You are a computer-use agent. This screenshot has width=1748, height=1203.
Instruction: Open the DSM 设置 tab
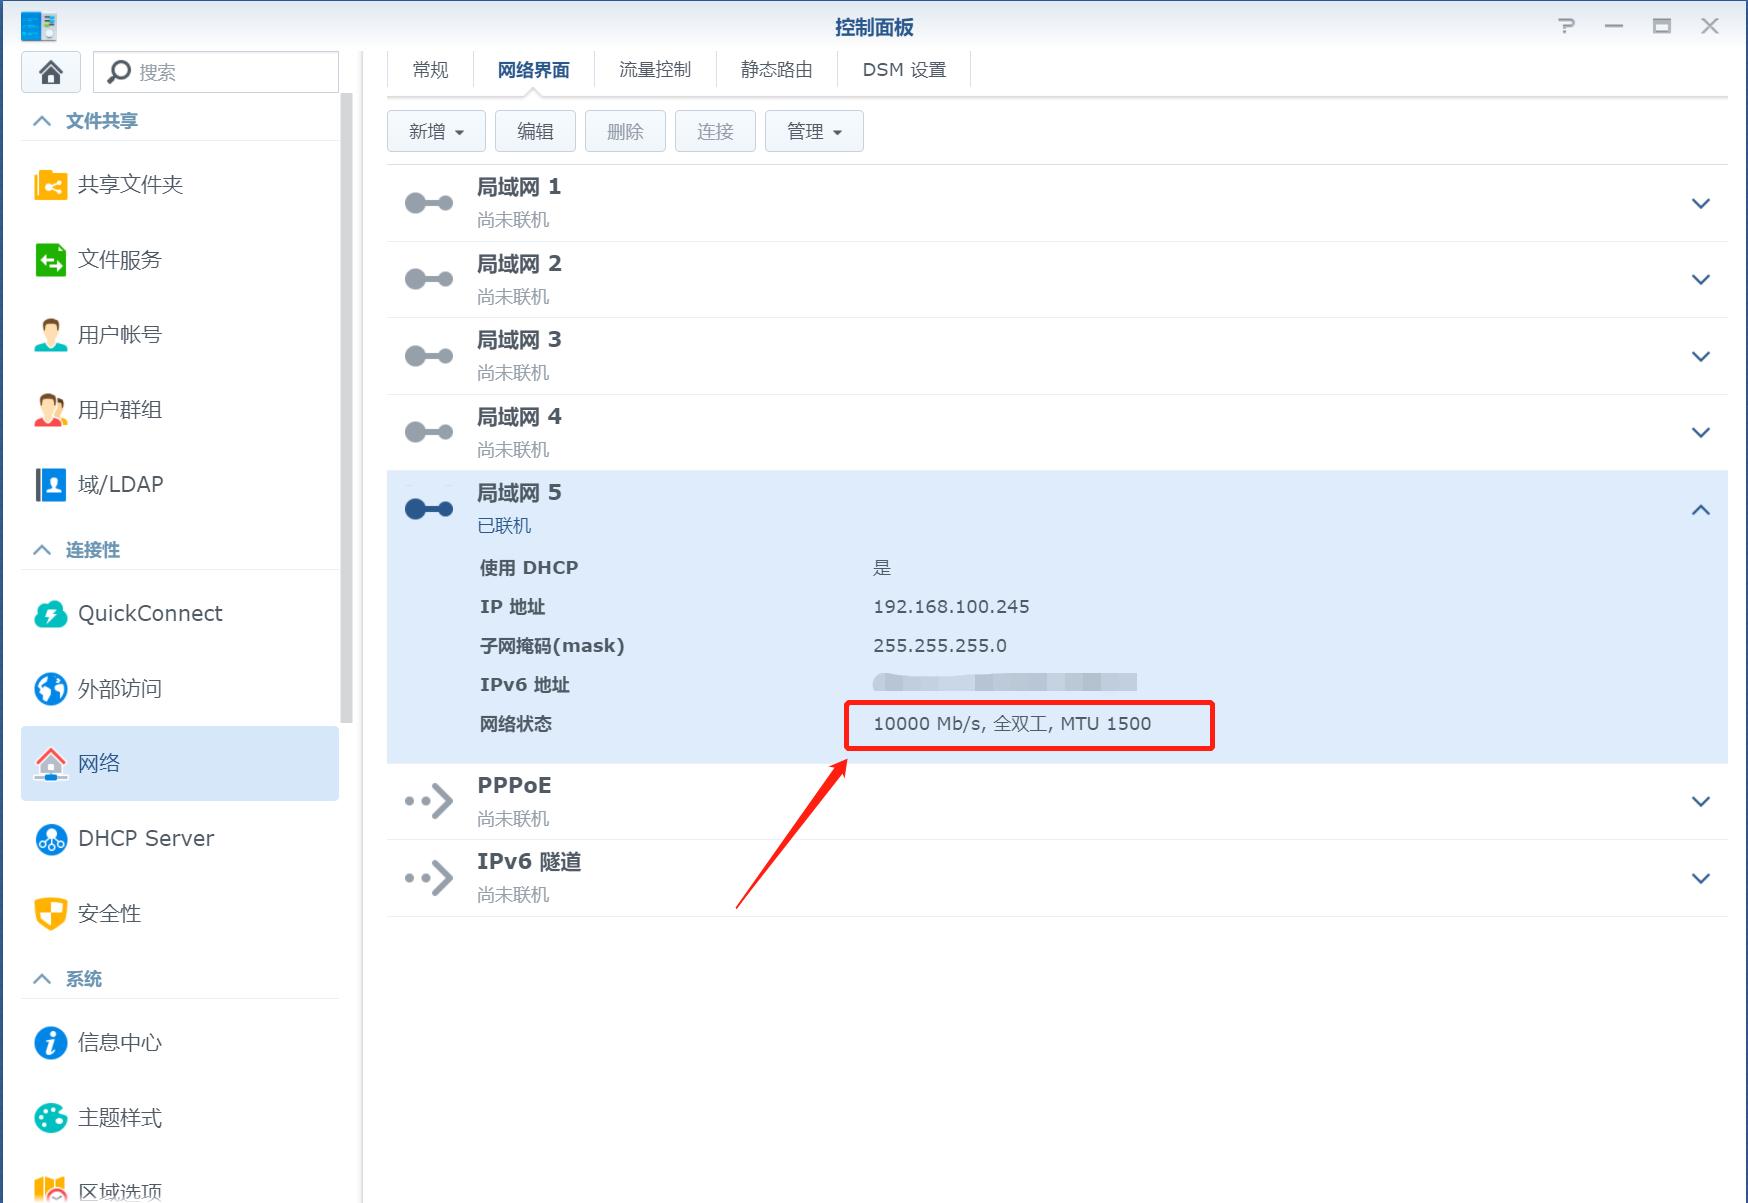pos(902,69)
